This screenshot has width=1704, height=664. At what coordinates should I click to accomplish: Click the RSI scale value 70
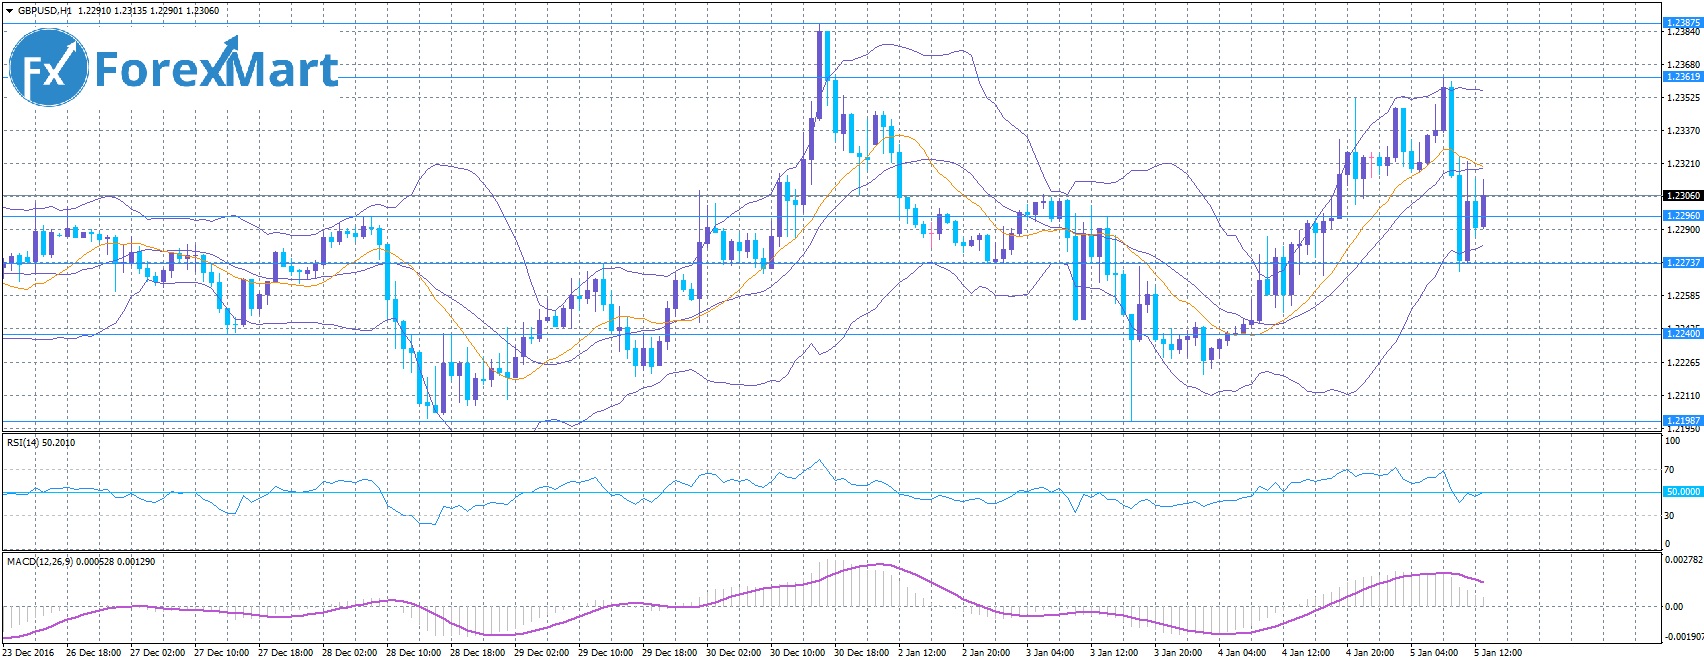pyautogui.click(x=1669, y=470)
